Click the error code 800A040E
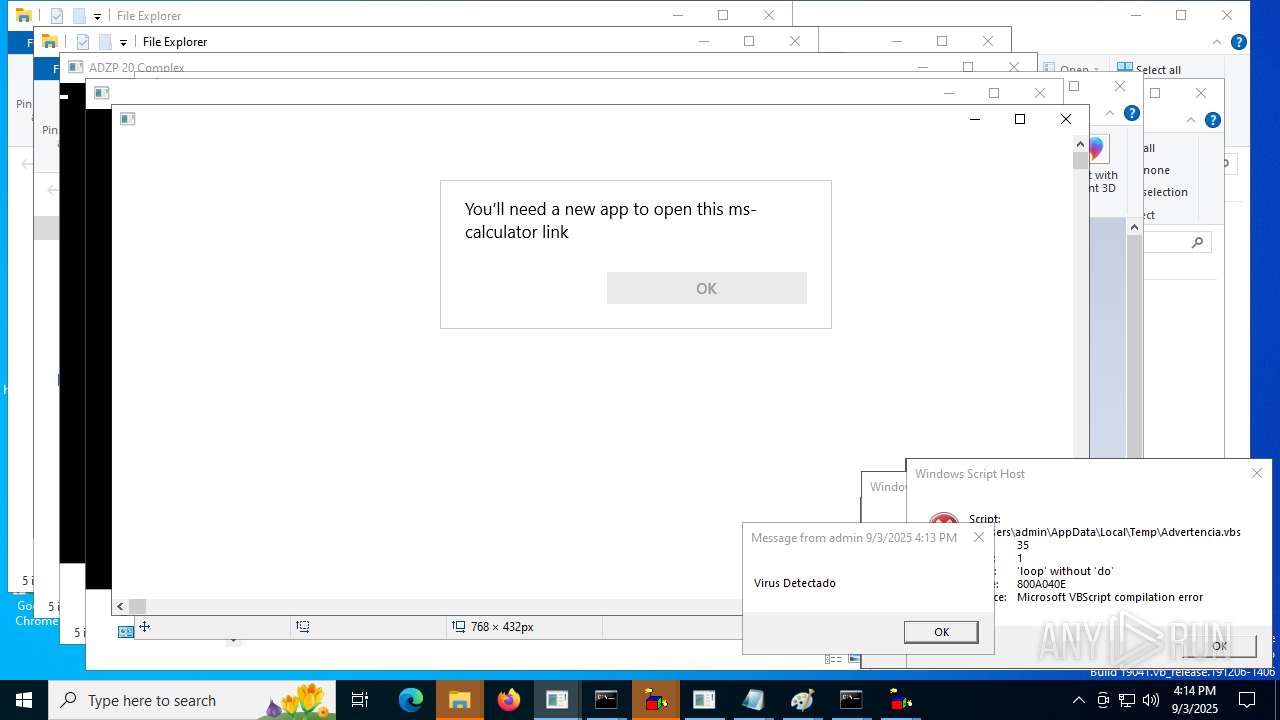The width and height of the screenshot is (1280, 720). [x=1041, y=584]
